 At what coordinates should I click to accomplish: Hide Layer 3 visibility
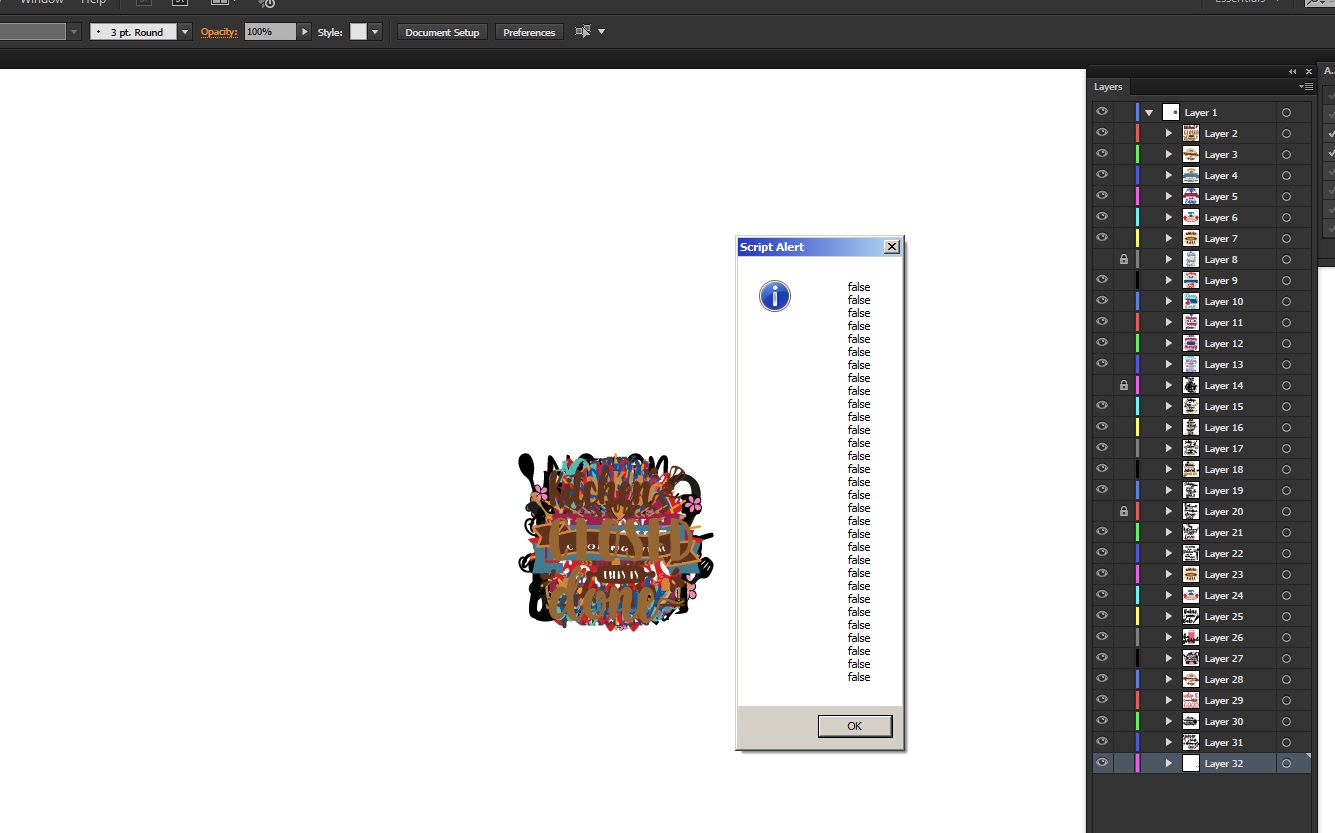[x=1102, y=155]
